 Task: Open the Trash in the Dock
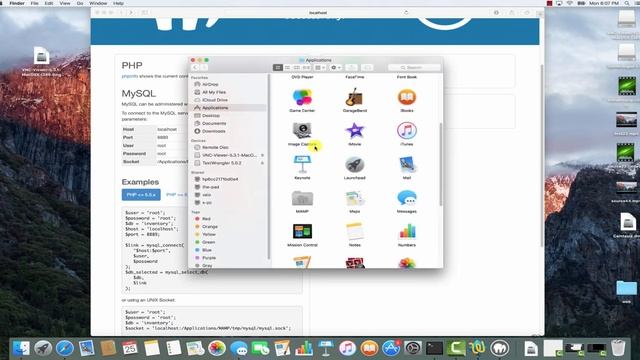[x=618, y=348]
